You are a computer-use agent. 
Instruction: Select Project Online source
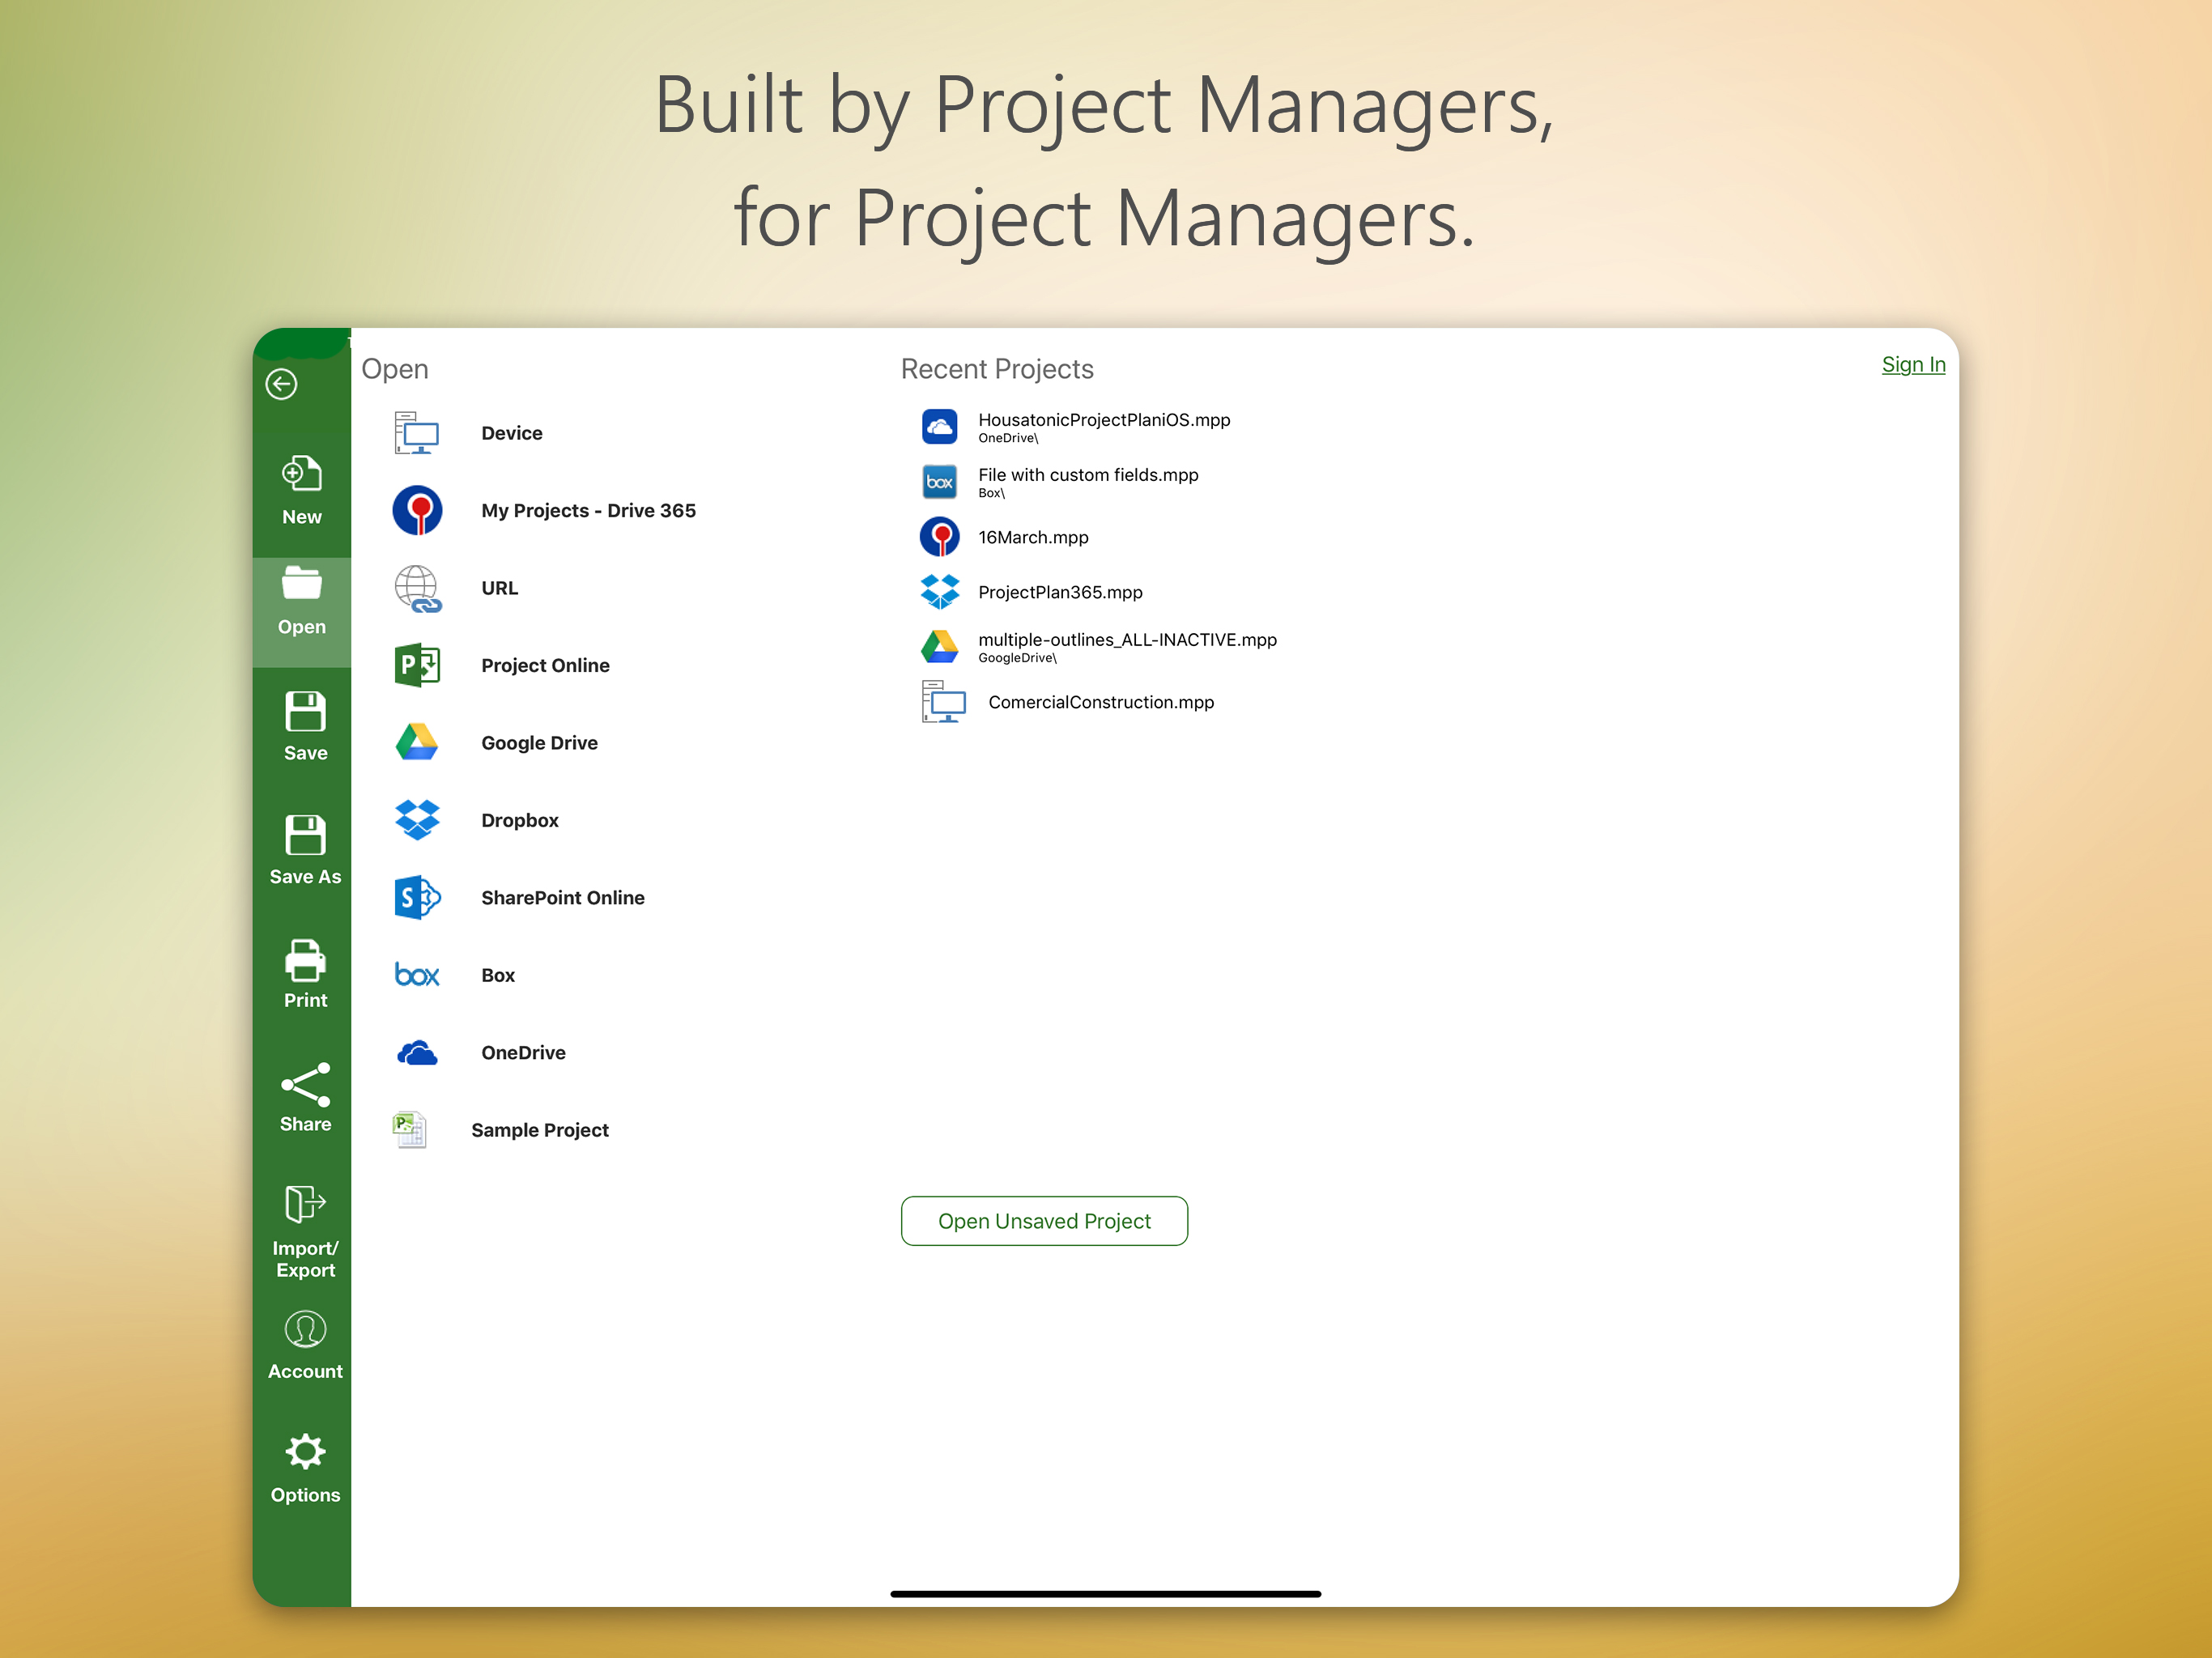pyautogui.click(x=544, y=665)
